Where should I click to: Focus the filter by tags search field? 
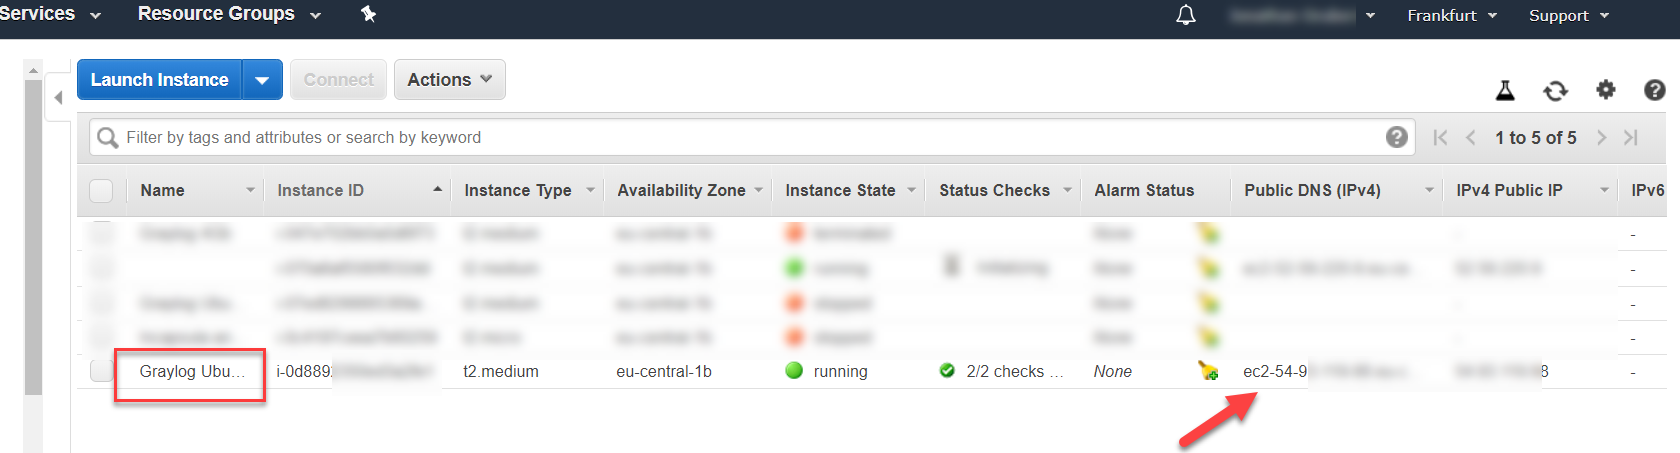750,137
